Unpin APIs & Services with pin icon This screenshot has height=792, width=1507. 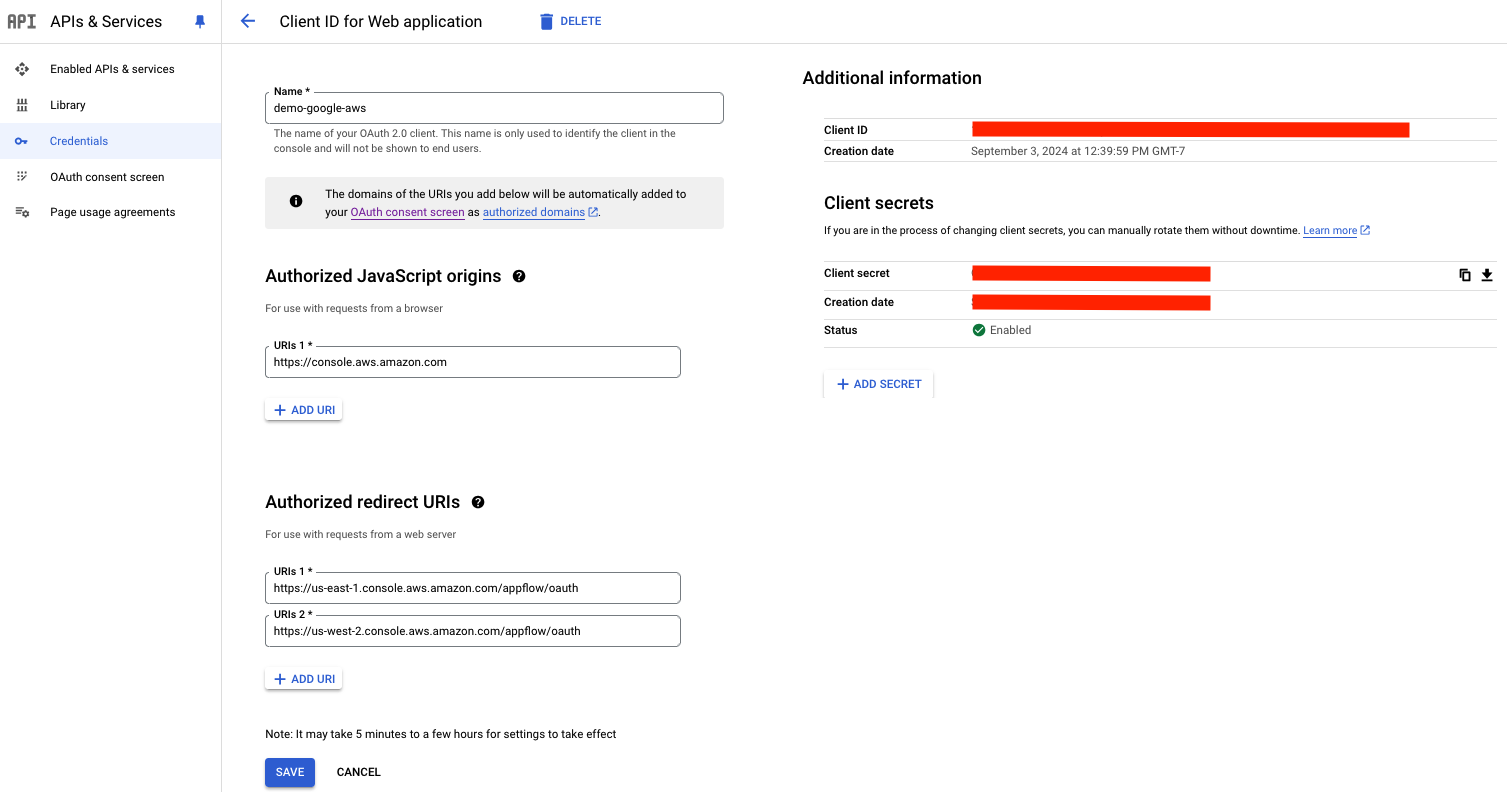click(x=200, y=21)
